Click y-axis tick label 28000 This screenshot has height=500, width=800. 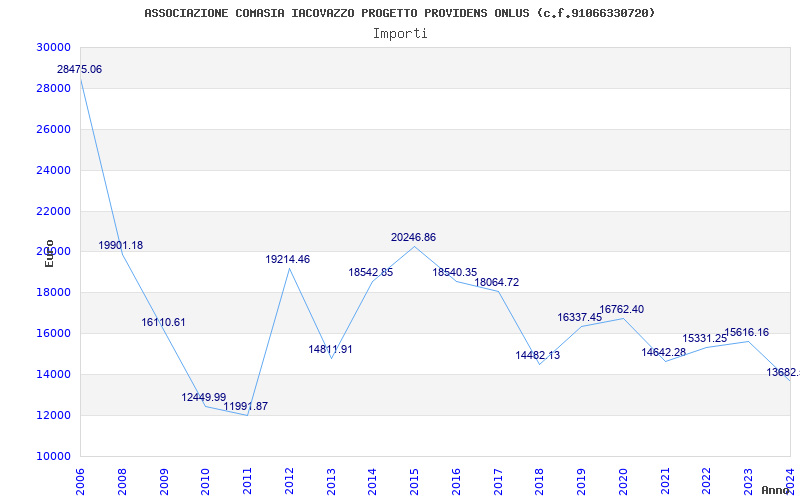[54, 88]
